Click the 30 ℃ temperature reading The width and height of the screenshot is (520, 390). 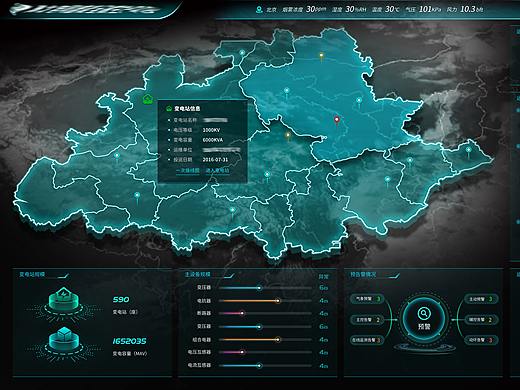tap(392, 9)
